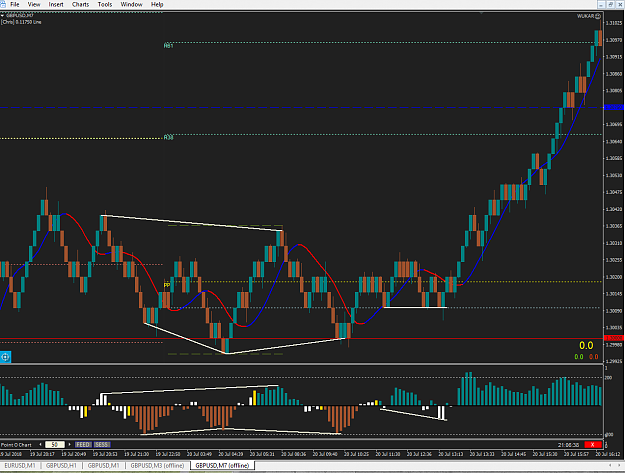Click the 21:06:38 clock text
The image size is (625, 473).
(x=568, y=444)
